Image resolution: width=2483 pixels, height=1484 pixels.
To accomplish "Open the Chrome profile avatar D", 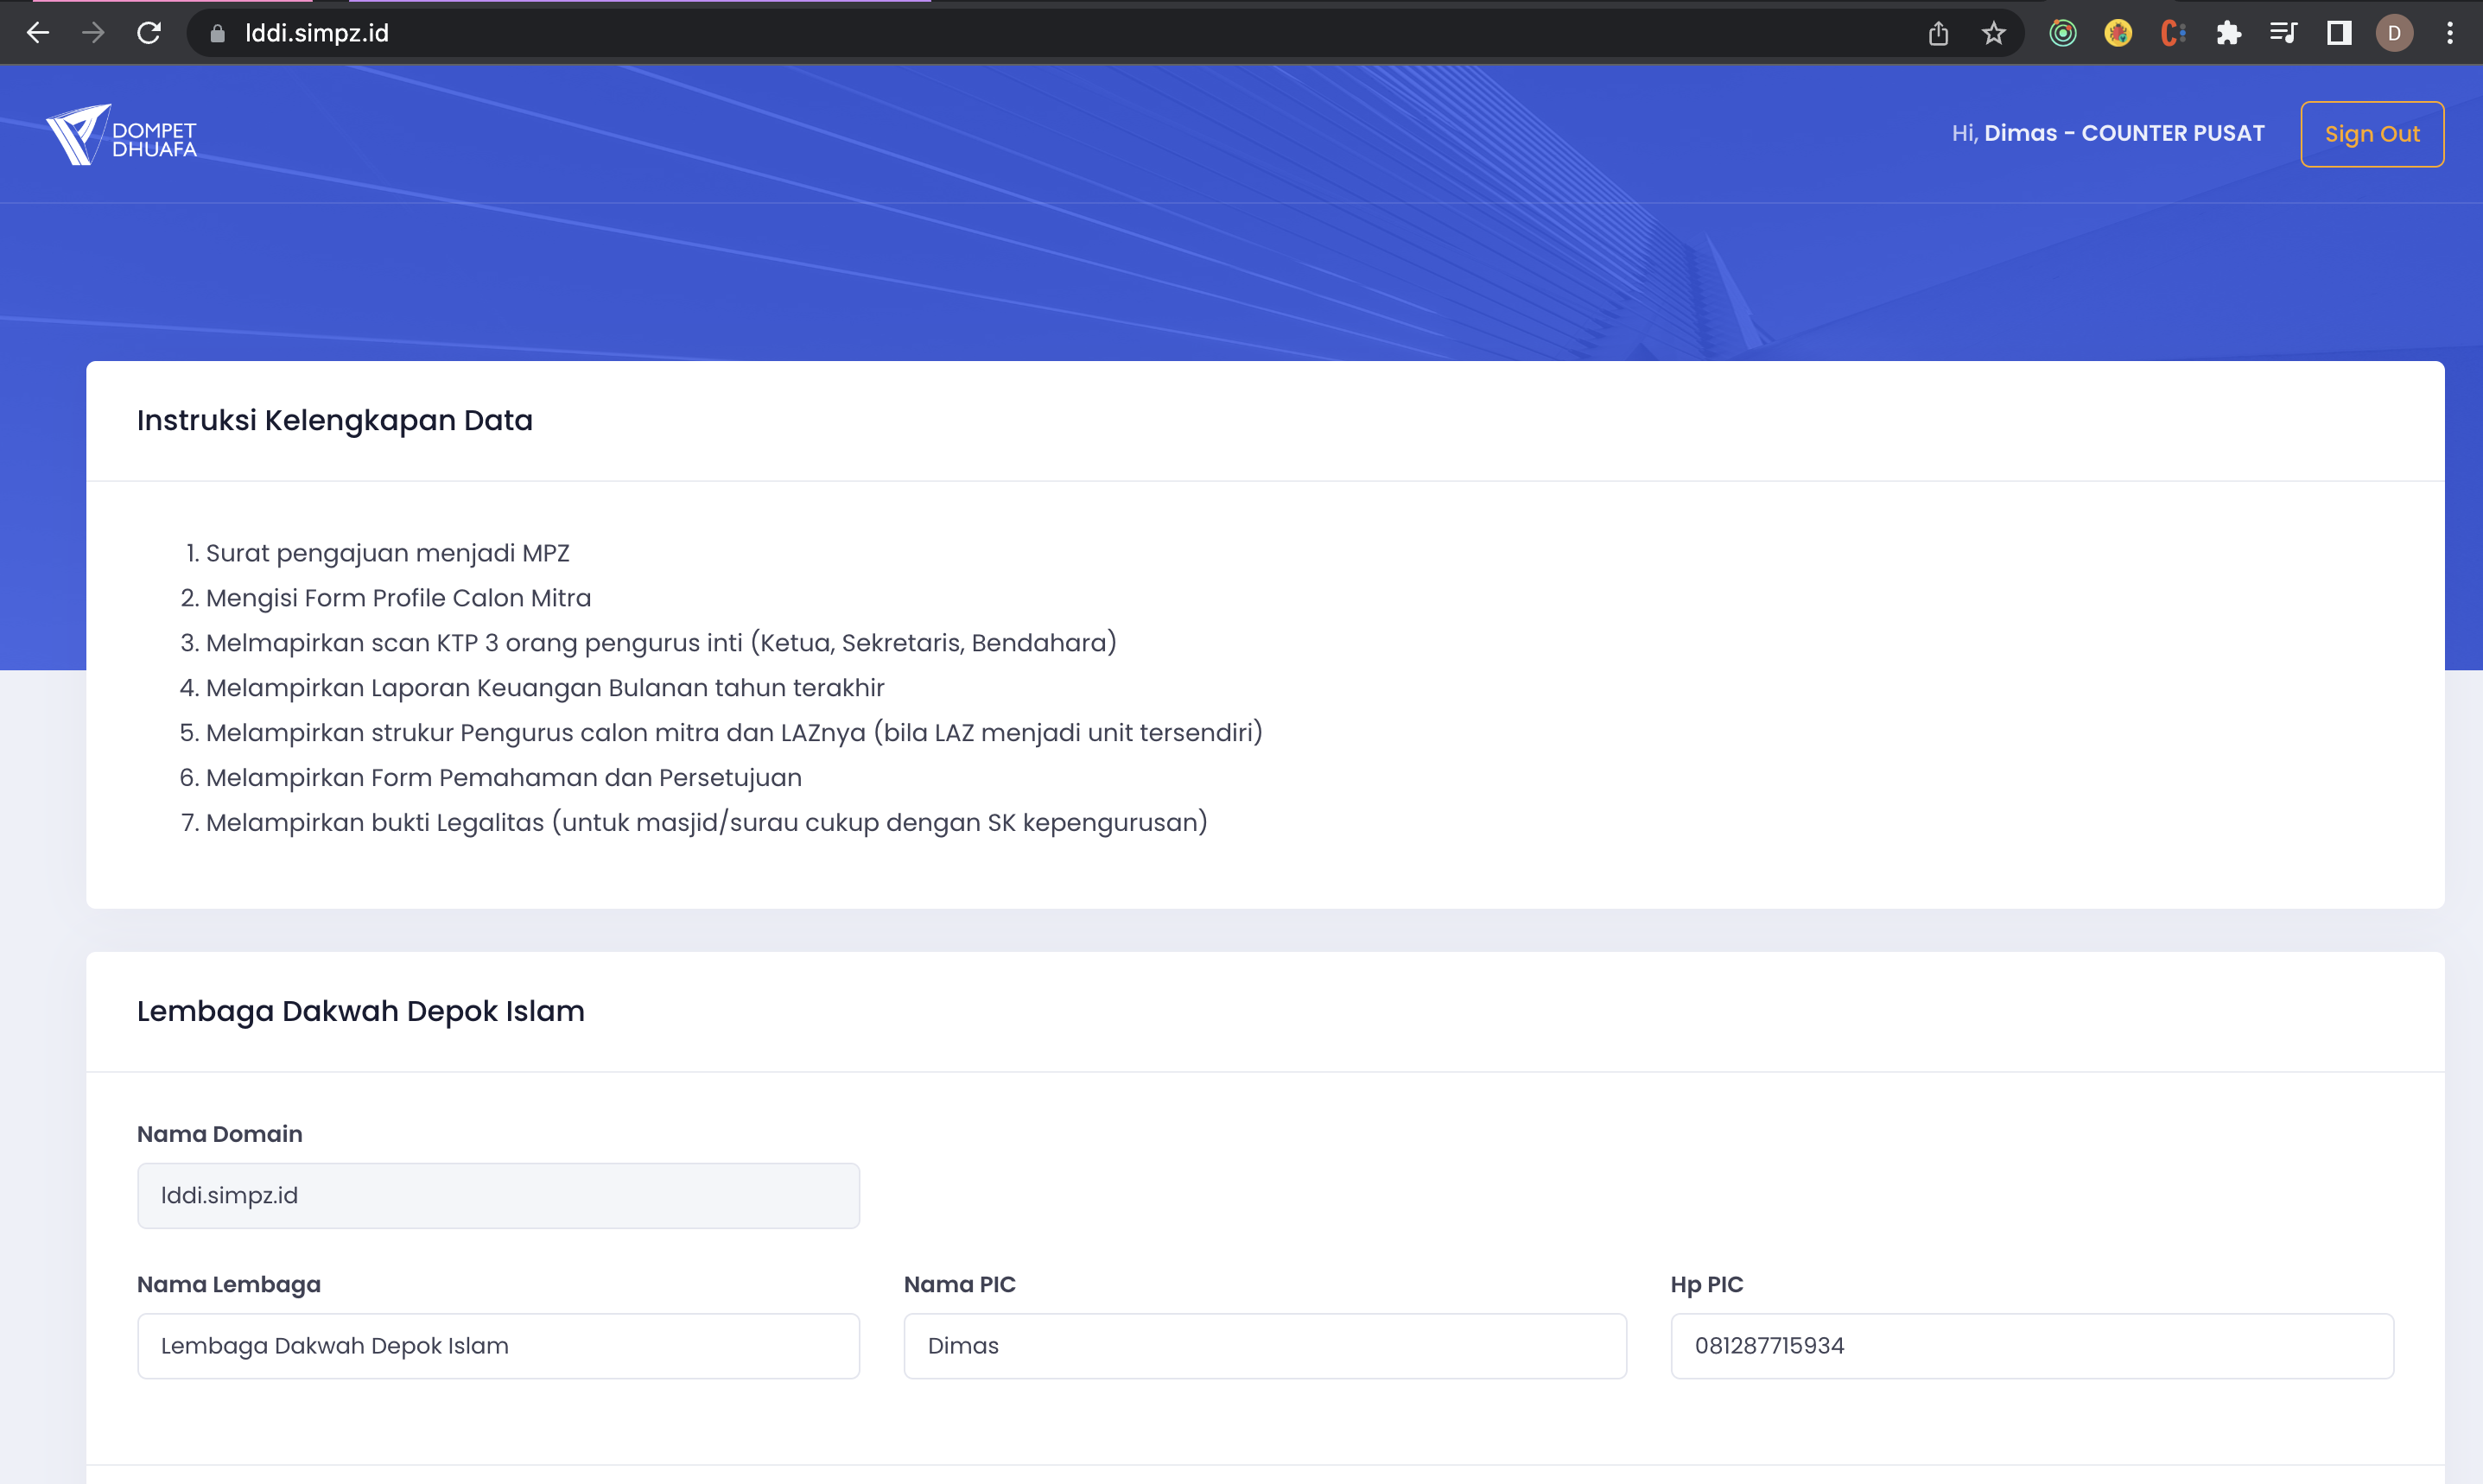I will coord(2394,33).
